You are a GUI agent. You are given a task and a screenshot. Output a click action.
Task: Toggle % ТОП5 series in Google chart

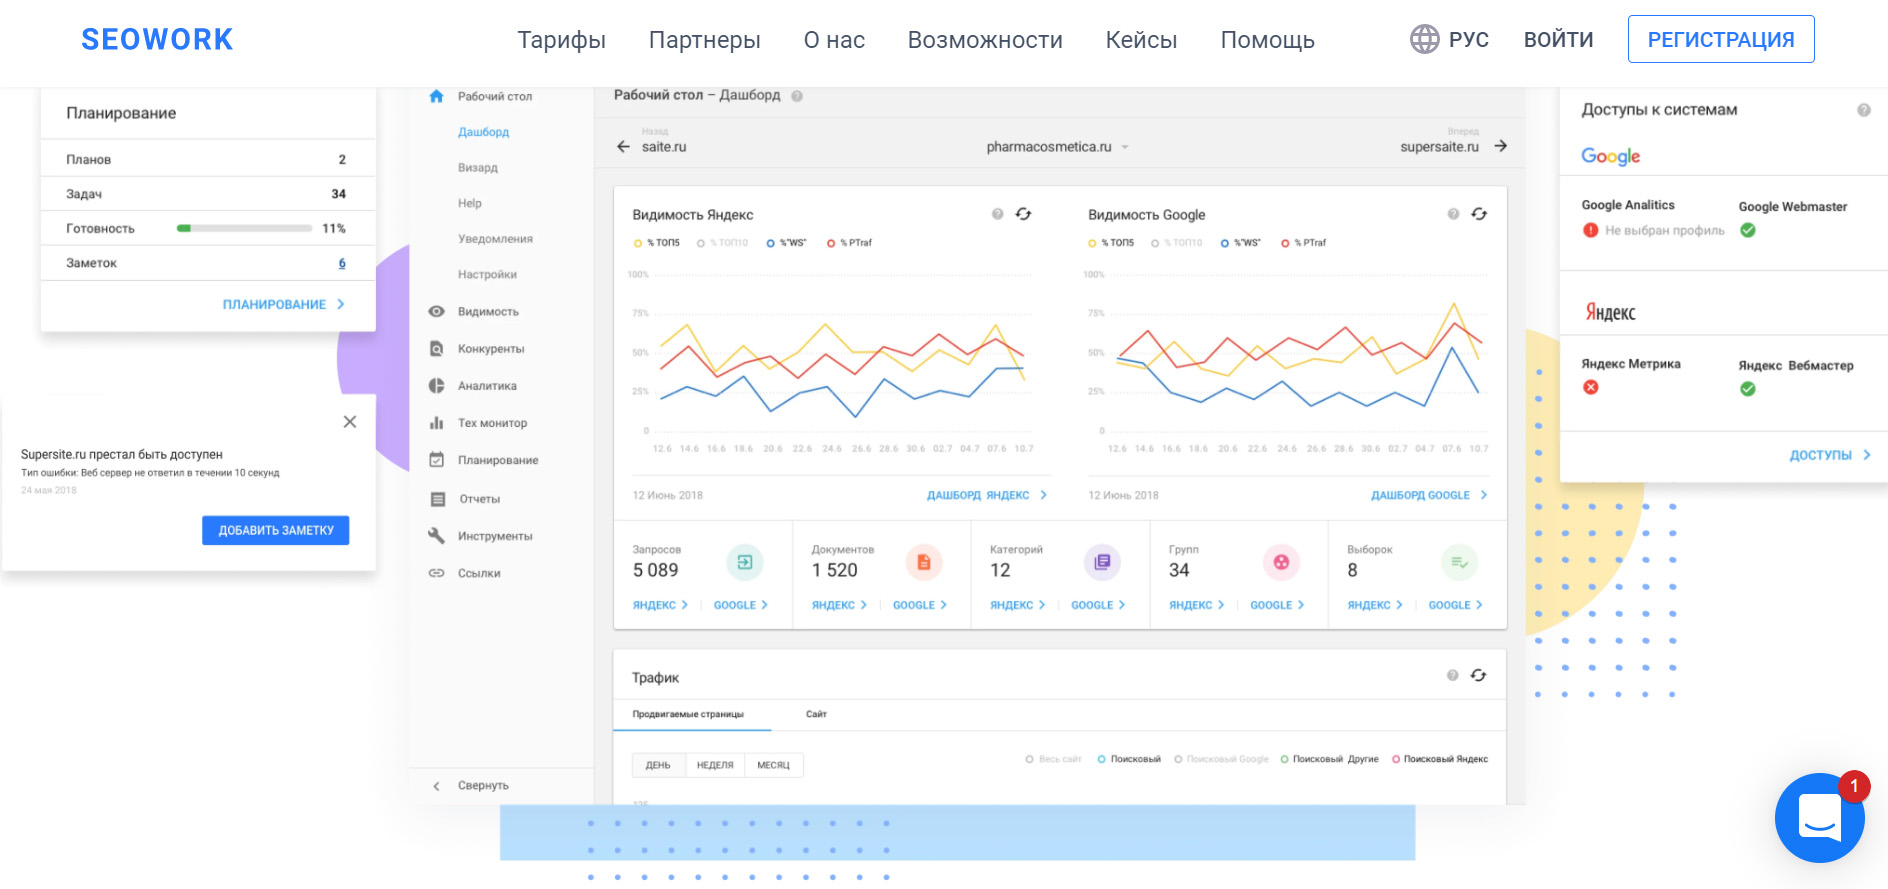tap(1111, 243)
